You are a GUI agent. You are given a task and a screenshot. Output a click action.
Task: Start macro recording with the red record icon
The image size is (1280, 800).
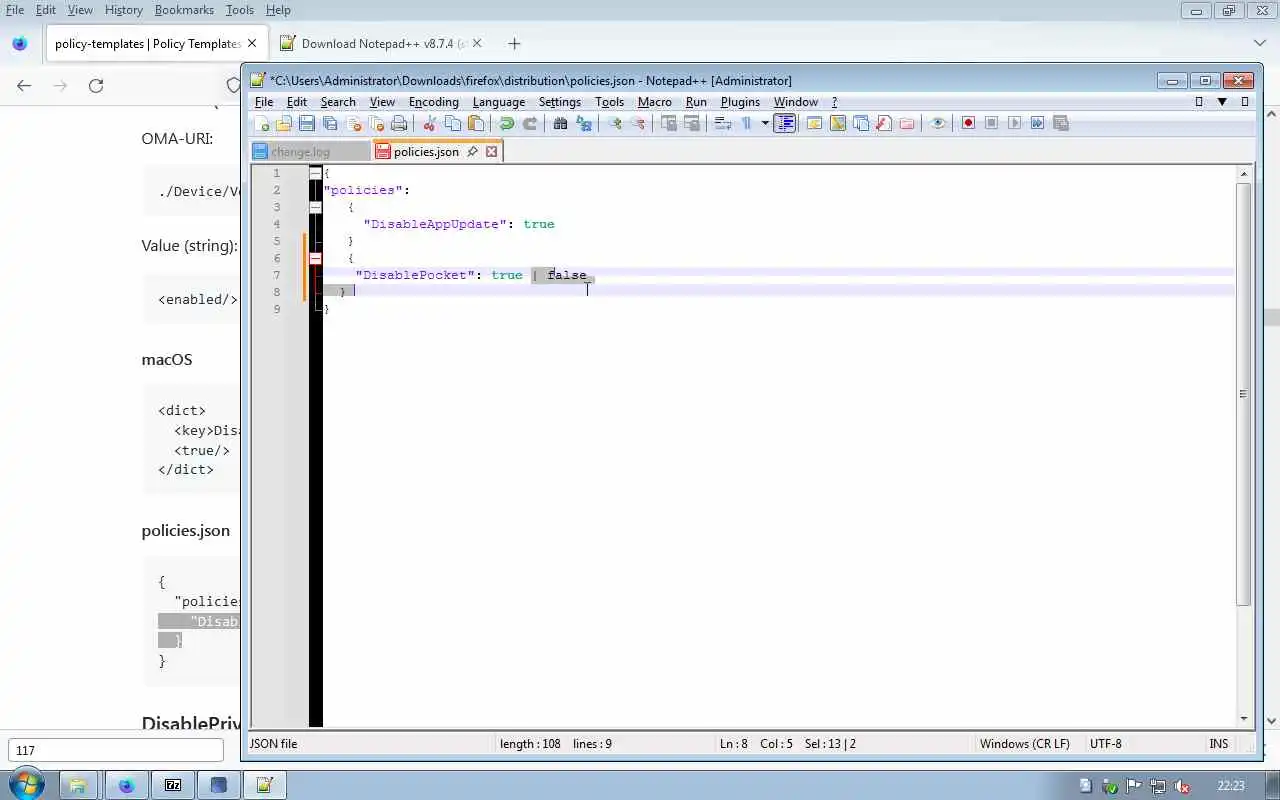[x=968, y=123]
